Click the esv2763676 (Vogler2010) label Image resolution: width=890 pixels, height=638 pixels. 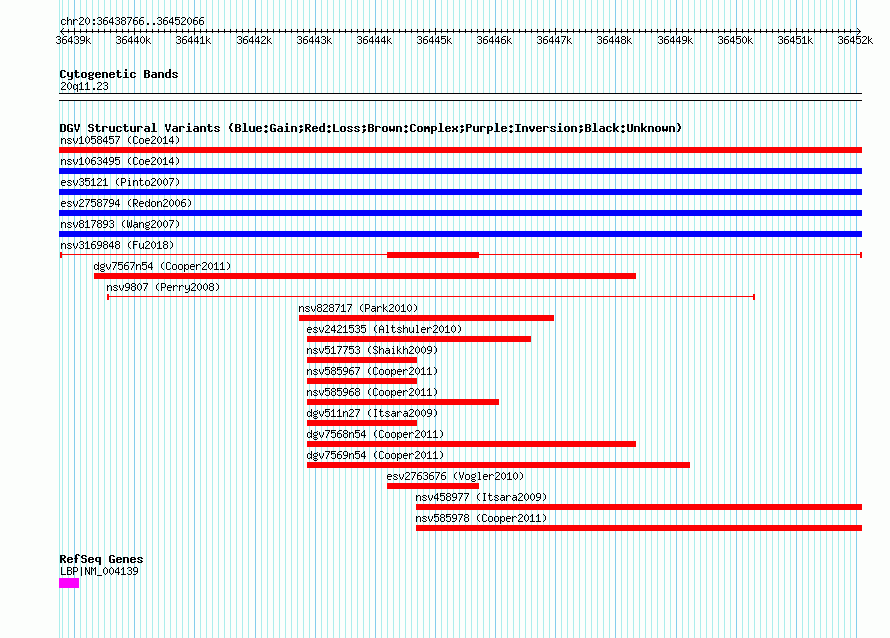pyautogui.click(x=455, y=476)
